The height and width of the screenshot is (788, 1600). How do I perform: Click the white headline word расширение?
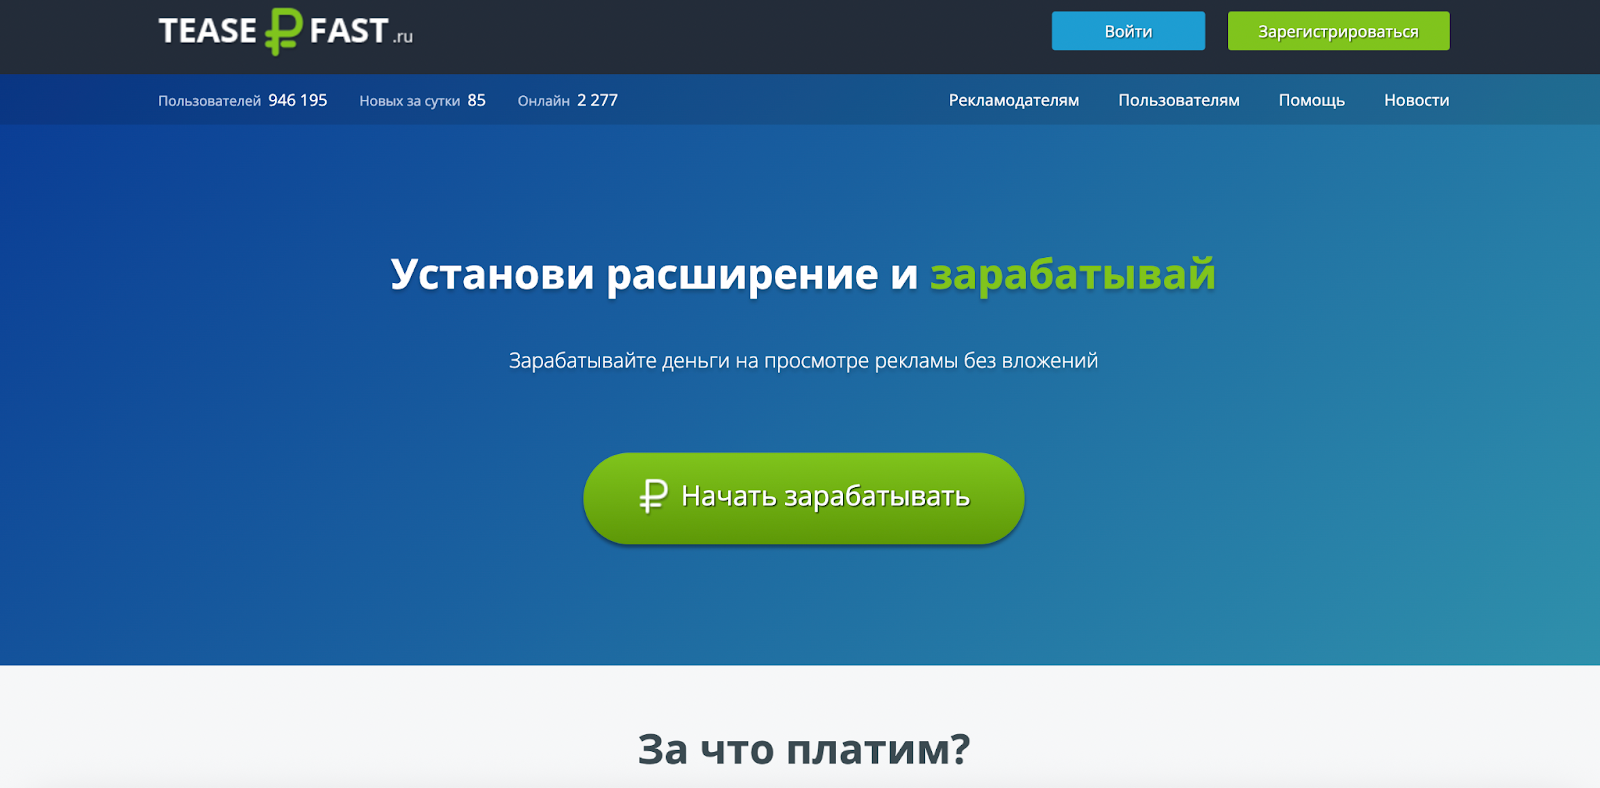742,275
